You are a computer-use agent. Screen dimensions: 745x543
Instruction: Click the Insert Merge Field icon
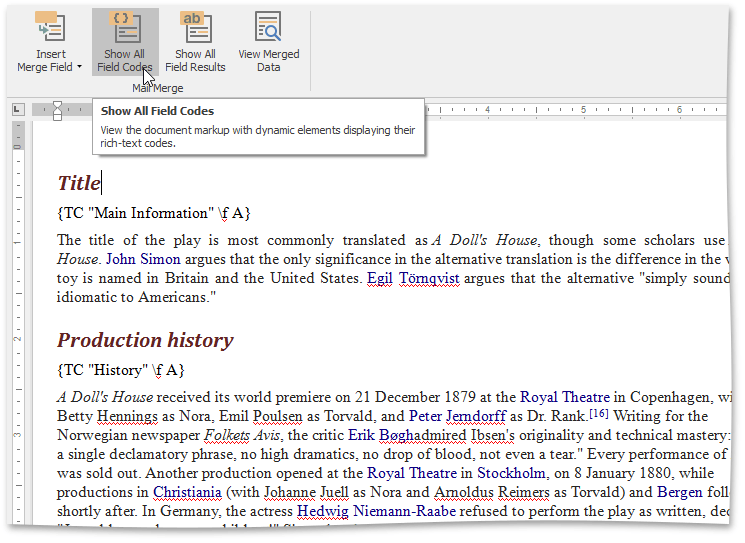[50, 27]
